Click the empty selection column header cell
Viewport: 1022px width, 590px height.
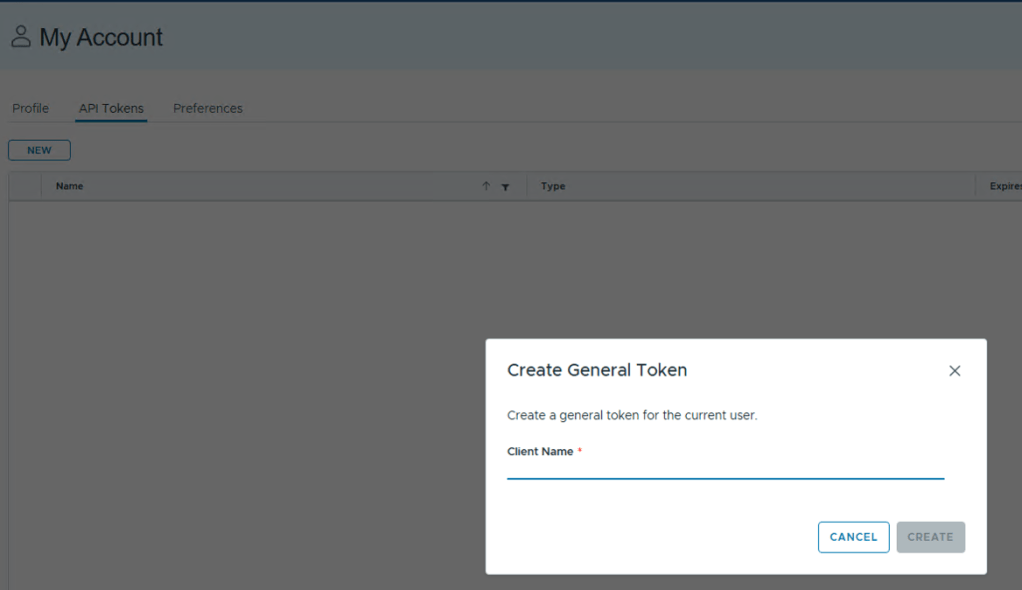(x=25, y=186)
